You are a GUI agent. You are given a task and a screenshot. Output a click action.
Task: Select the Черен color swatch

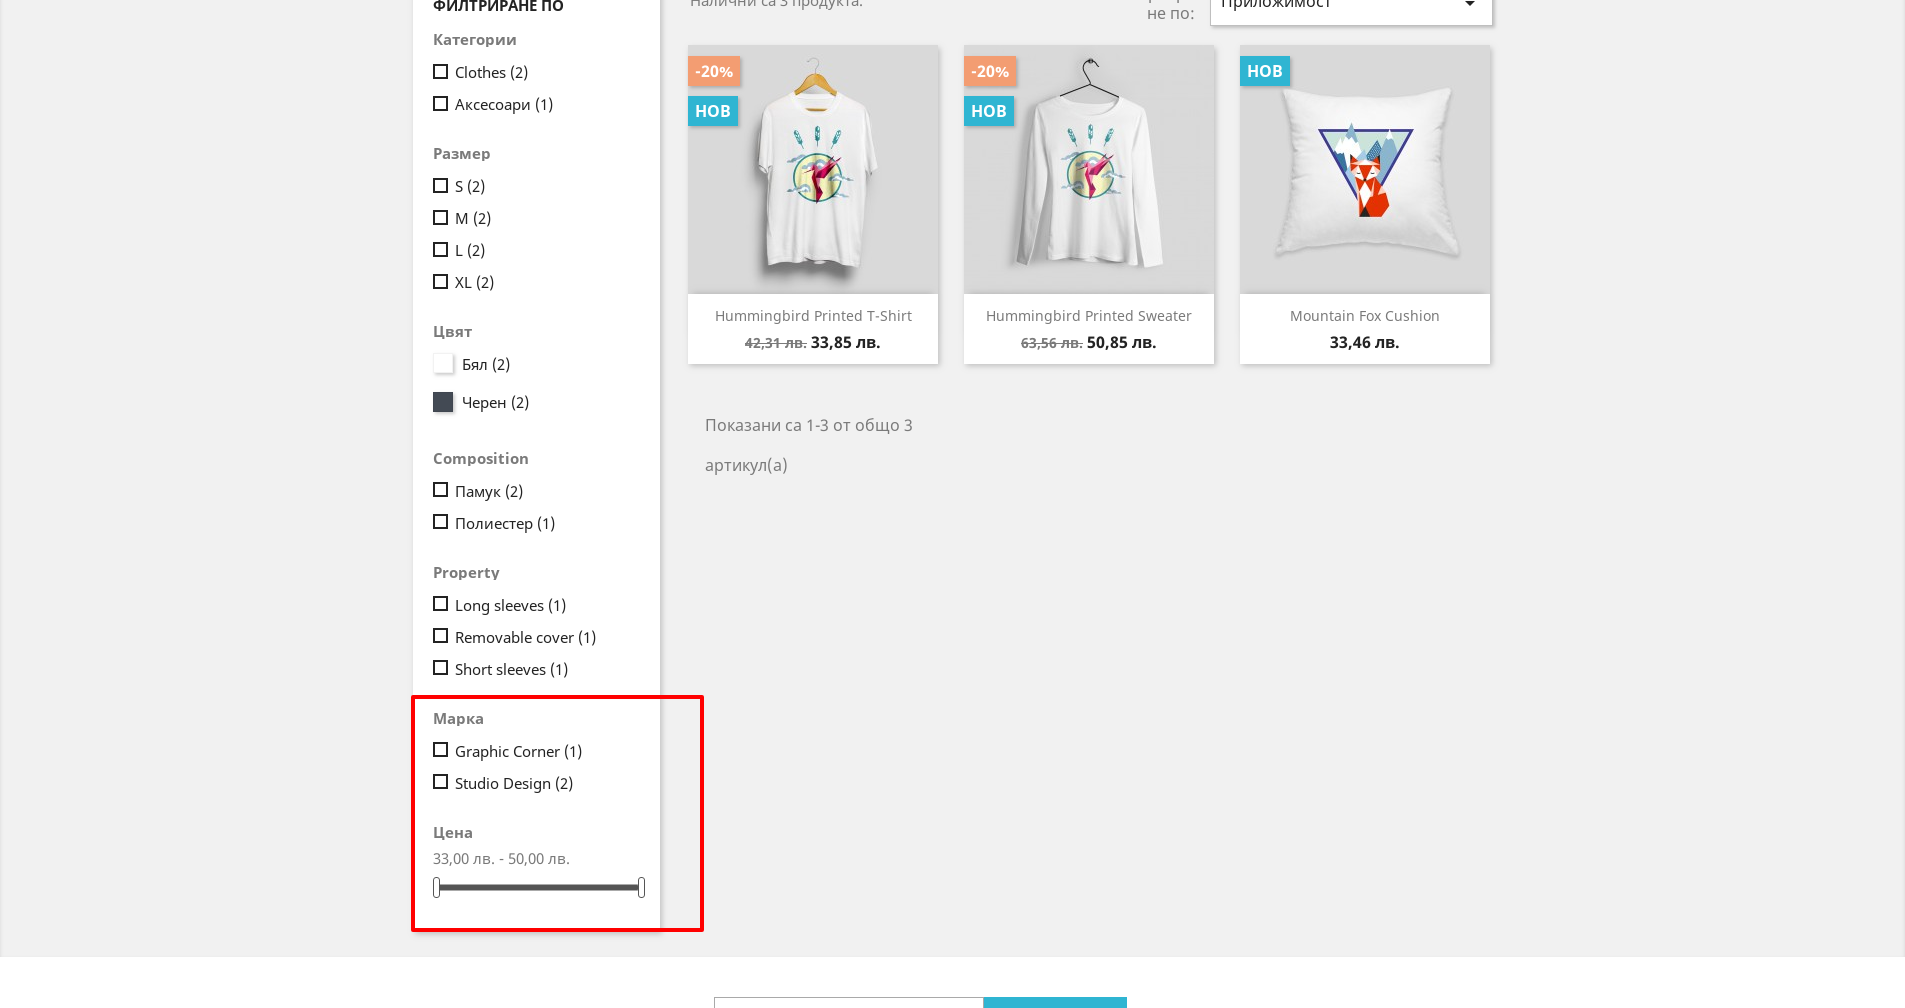pyautogui.click(x=443, y=402)
